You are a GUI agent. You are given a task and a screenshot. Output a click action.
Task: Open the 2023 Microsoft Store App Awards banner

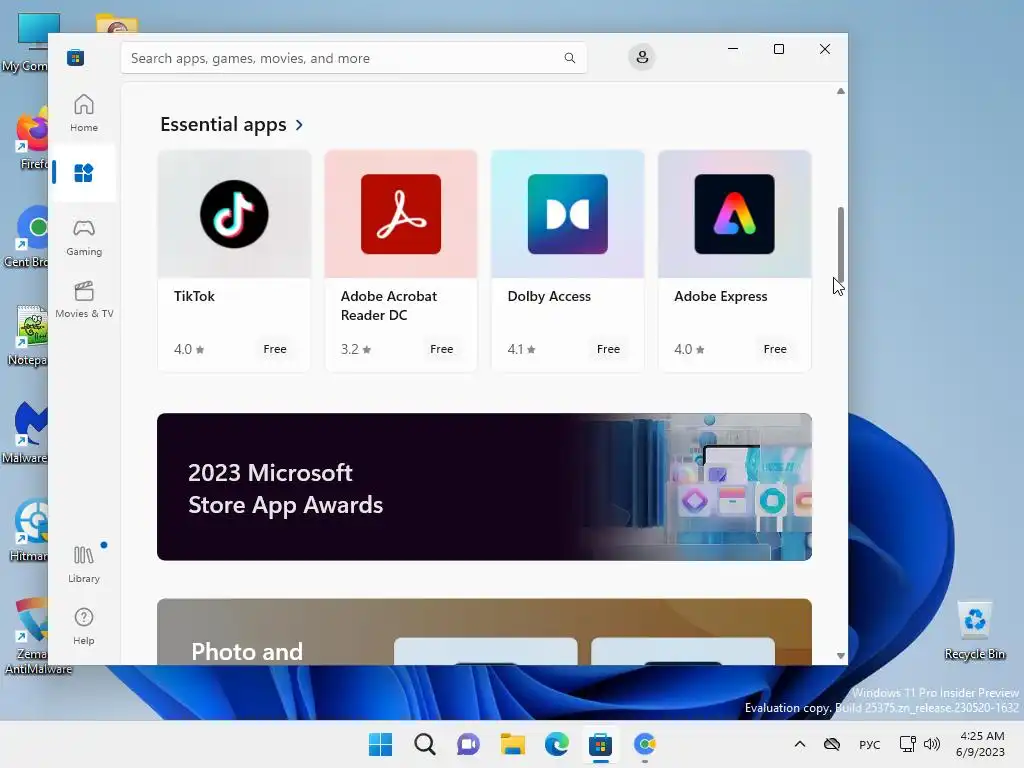tap(485, 487)
